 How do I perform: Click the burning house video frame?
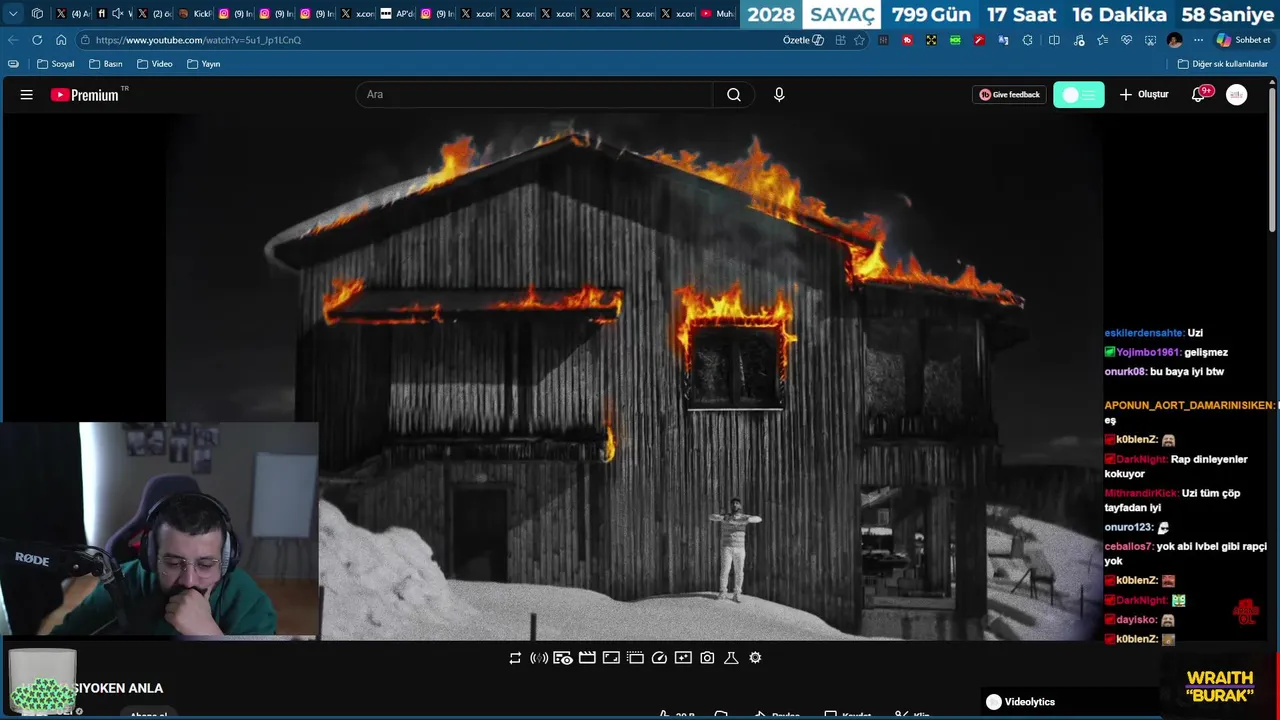[x=633, y=377]
